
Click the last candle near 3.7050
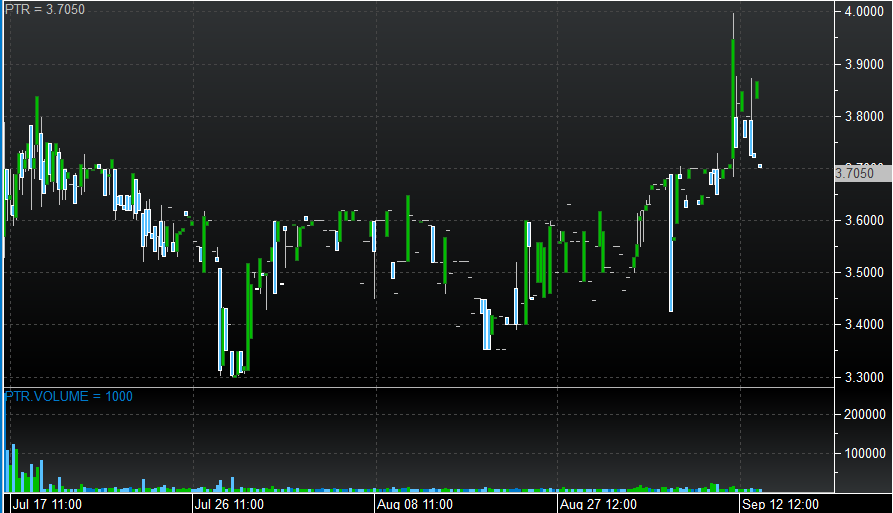point(760,166)
